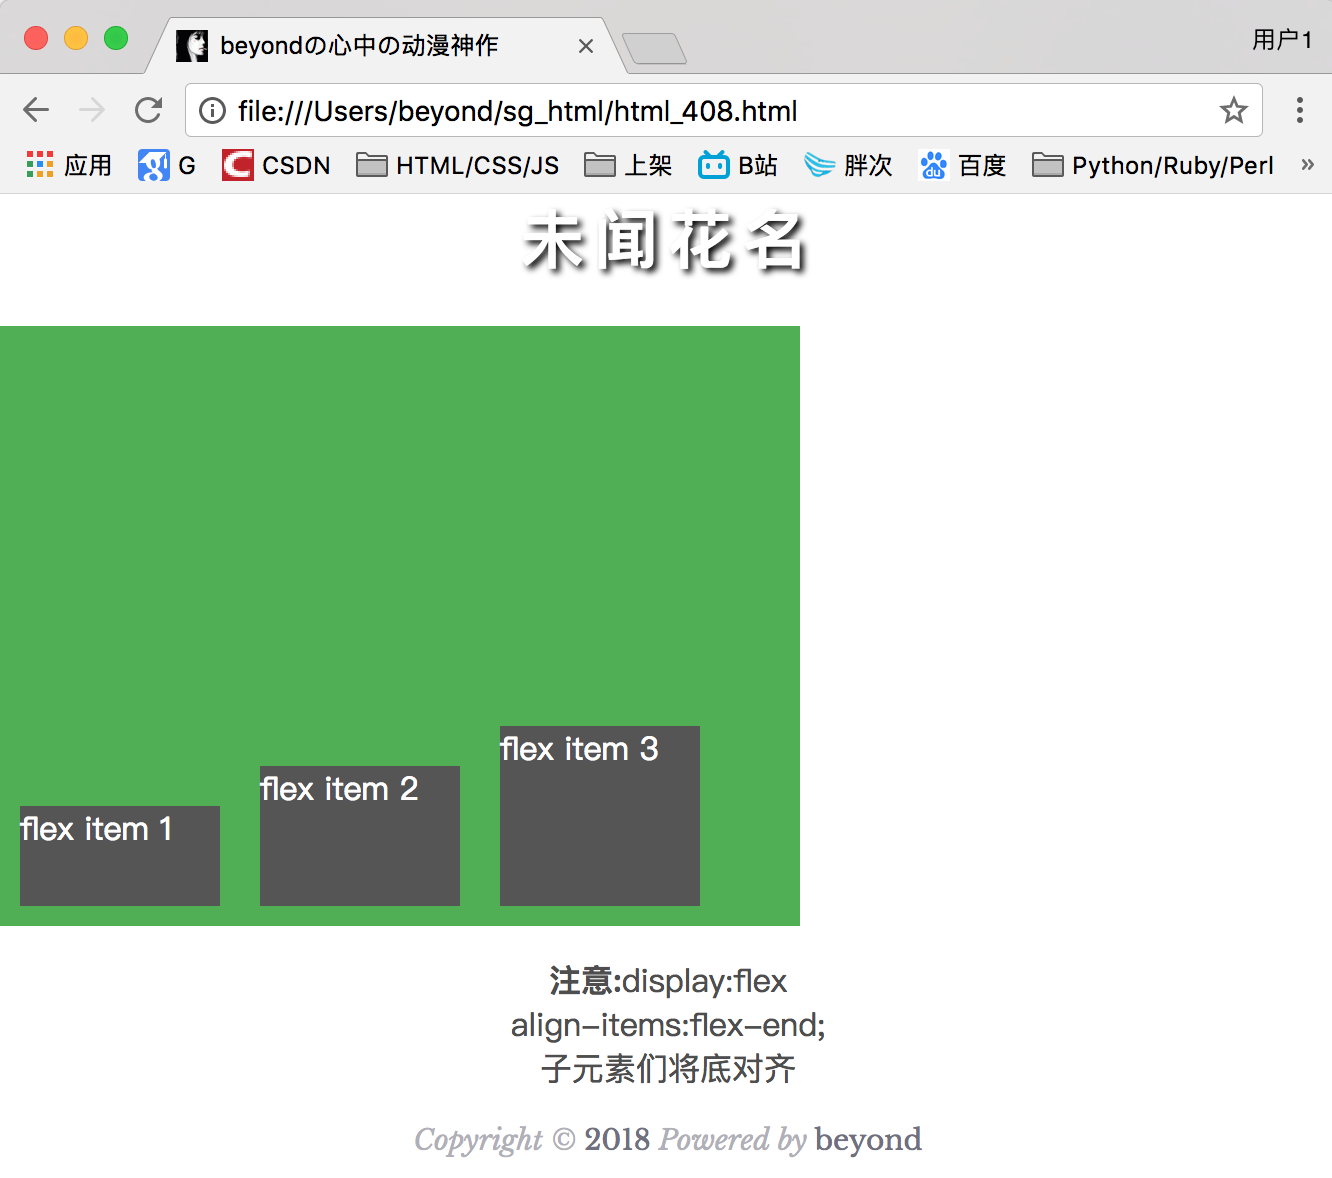Open the 胖次 bookmark
The width and height of the screenshot is (1332, 1178).
(848, 165)
